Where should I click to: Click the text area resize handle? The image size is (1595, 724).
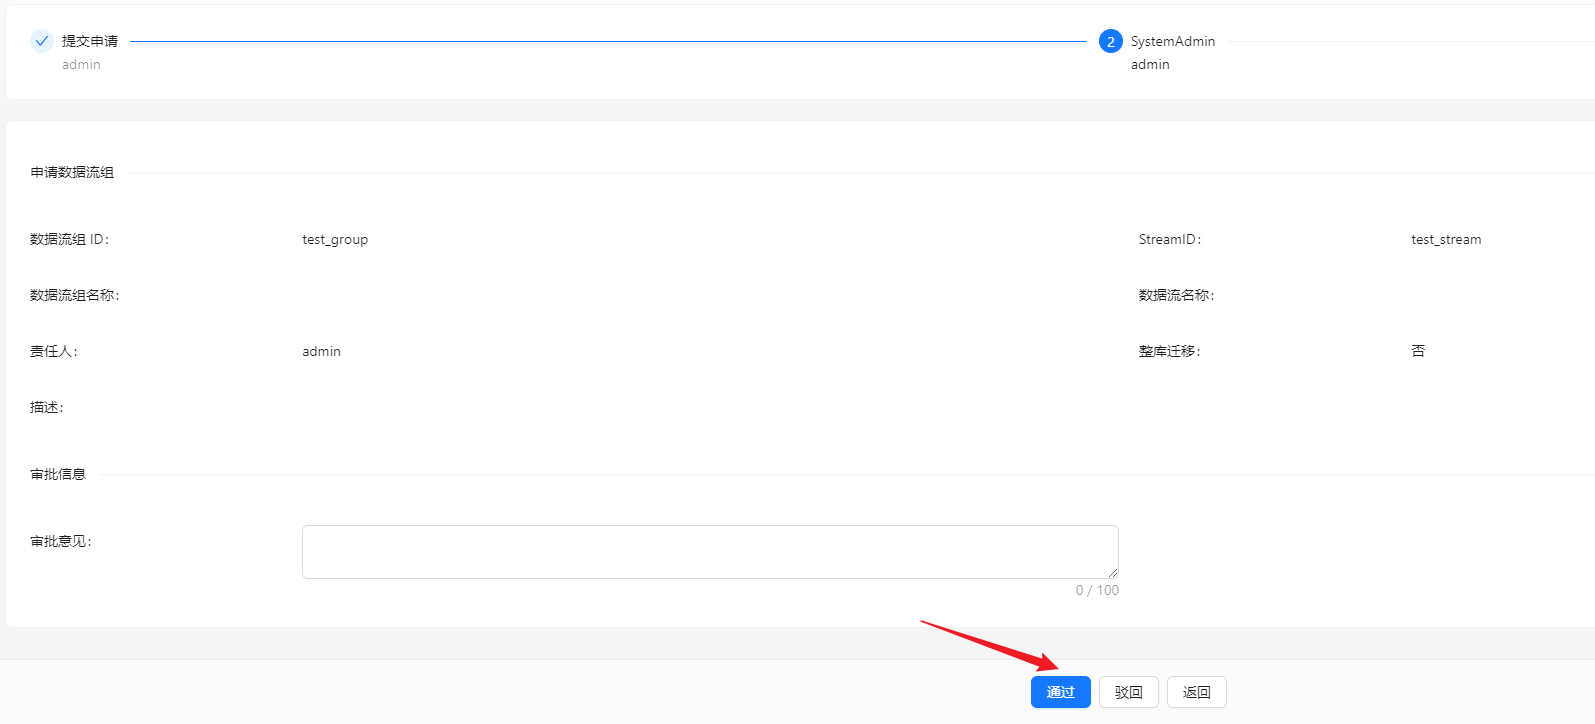pyautogui.click(x=1112, y=572)
